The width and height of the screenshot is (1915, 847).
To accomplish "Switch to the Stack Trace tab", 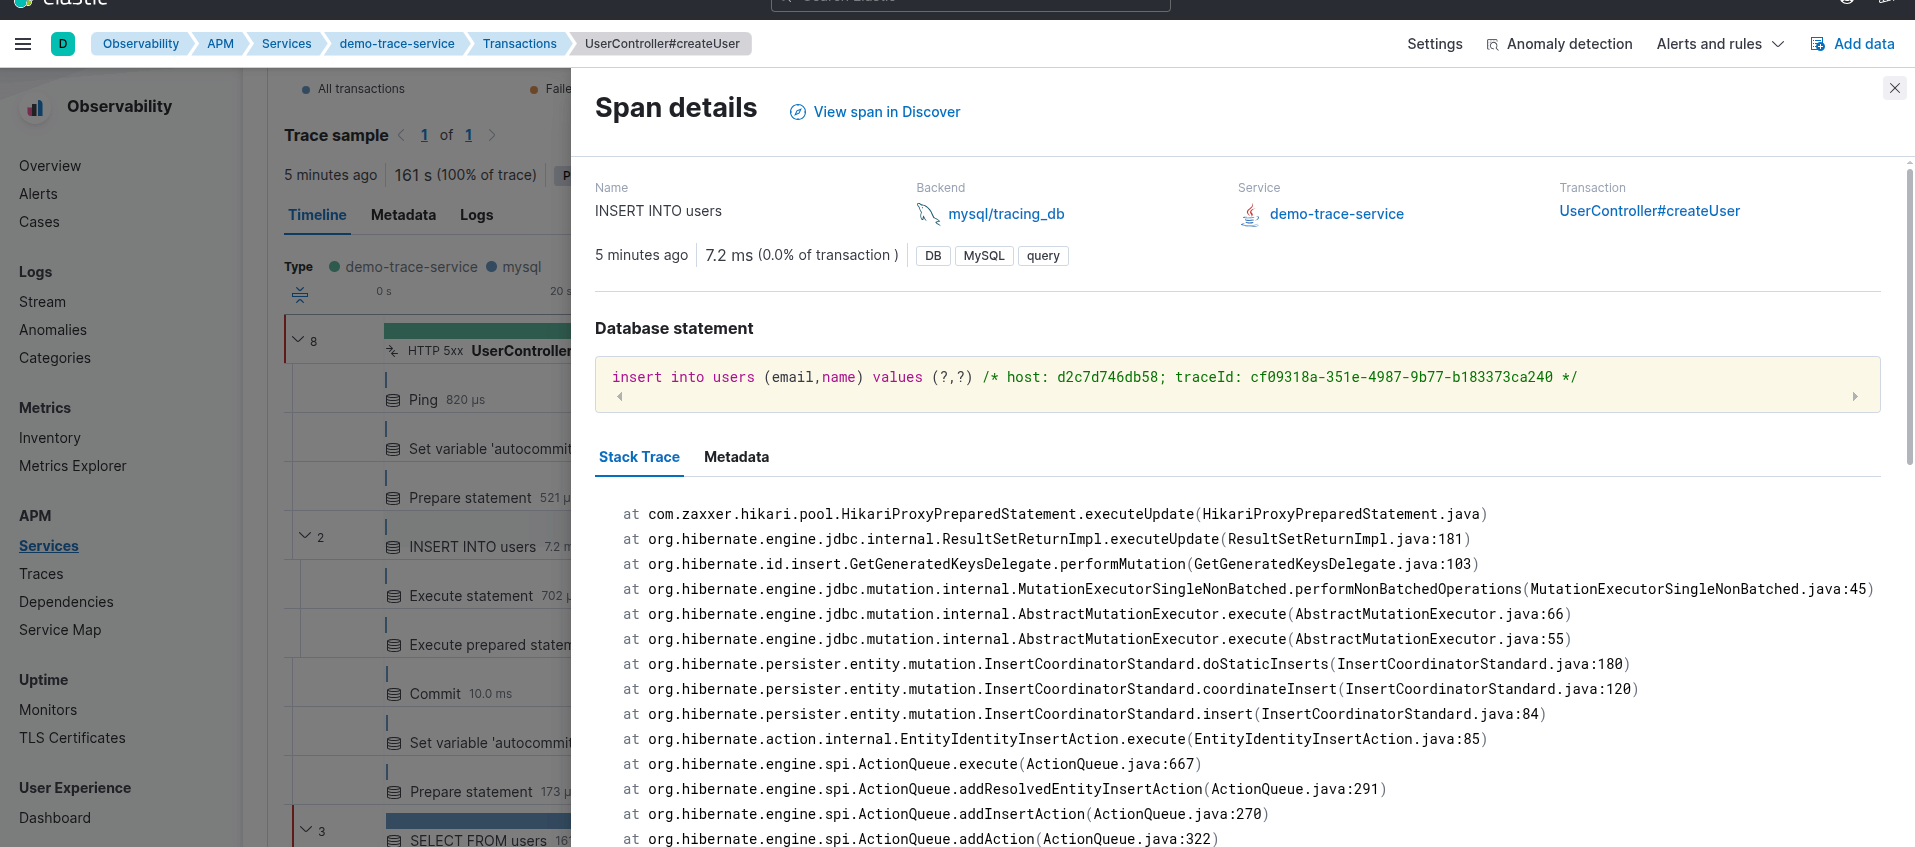I will [x=639, y=457].
